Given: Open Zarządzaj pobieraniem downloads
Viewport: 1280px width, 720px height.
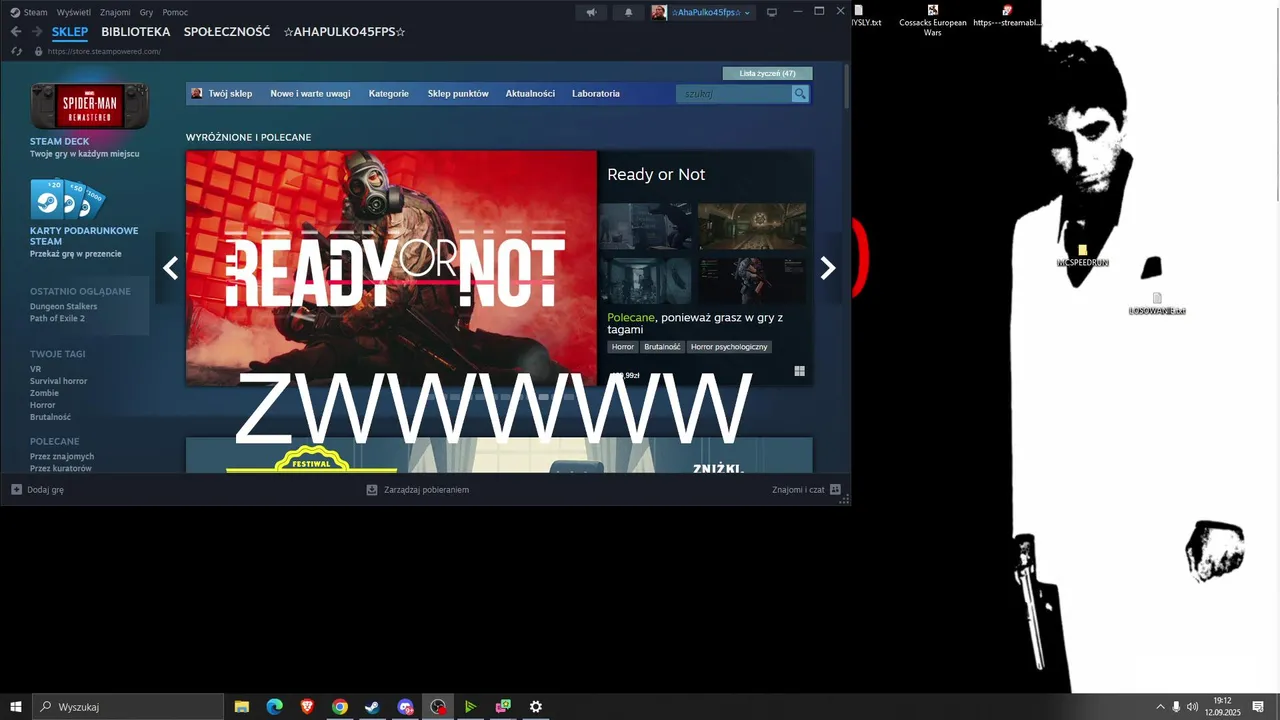Looking at the screenshot, I should click(417, 490).
